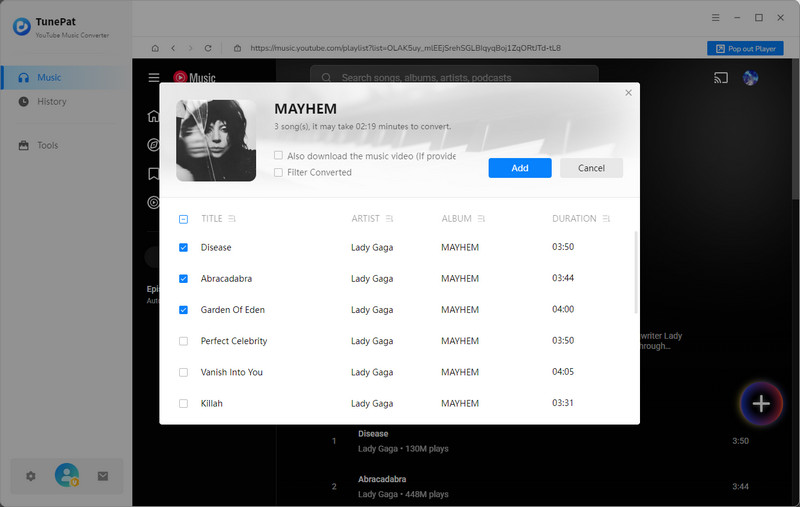800x507 pixels.
Task: Click the 03:31 duration value
Action: [x=563, y=403]
